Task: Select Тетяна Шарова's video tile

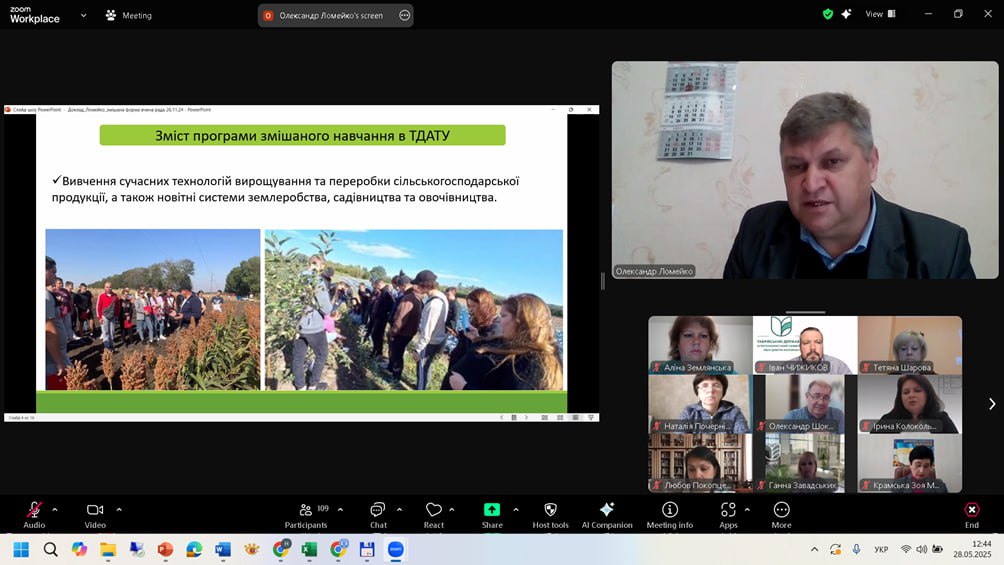Action: click(910, 345)
